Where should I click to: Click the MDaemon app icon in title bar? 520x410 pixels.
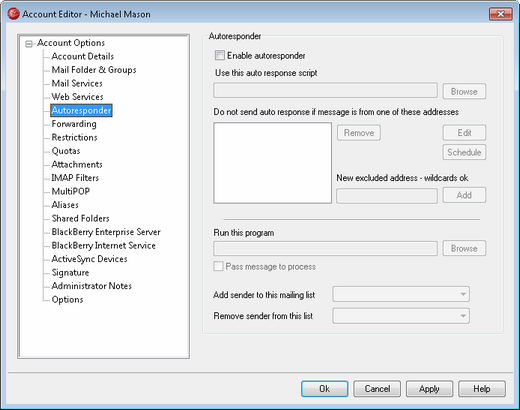pyautogui.click(x=13, y=14)
